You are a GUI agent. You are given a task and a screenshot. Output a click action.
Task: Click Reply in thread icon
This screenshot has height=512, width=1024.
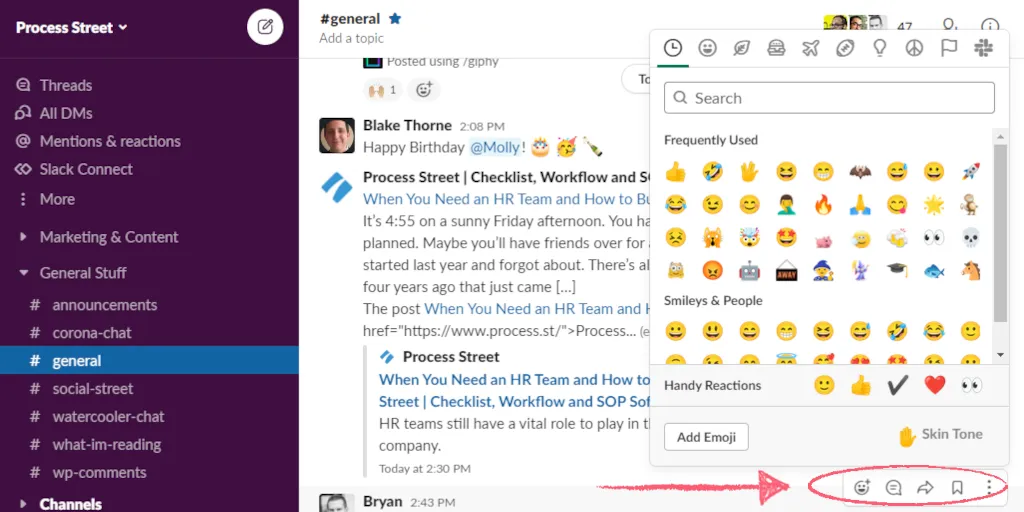point(893,487)
